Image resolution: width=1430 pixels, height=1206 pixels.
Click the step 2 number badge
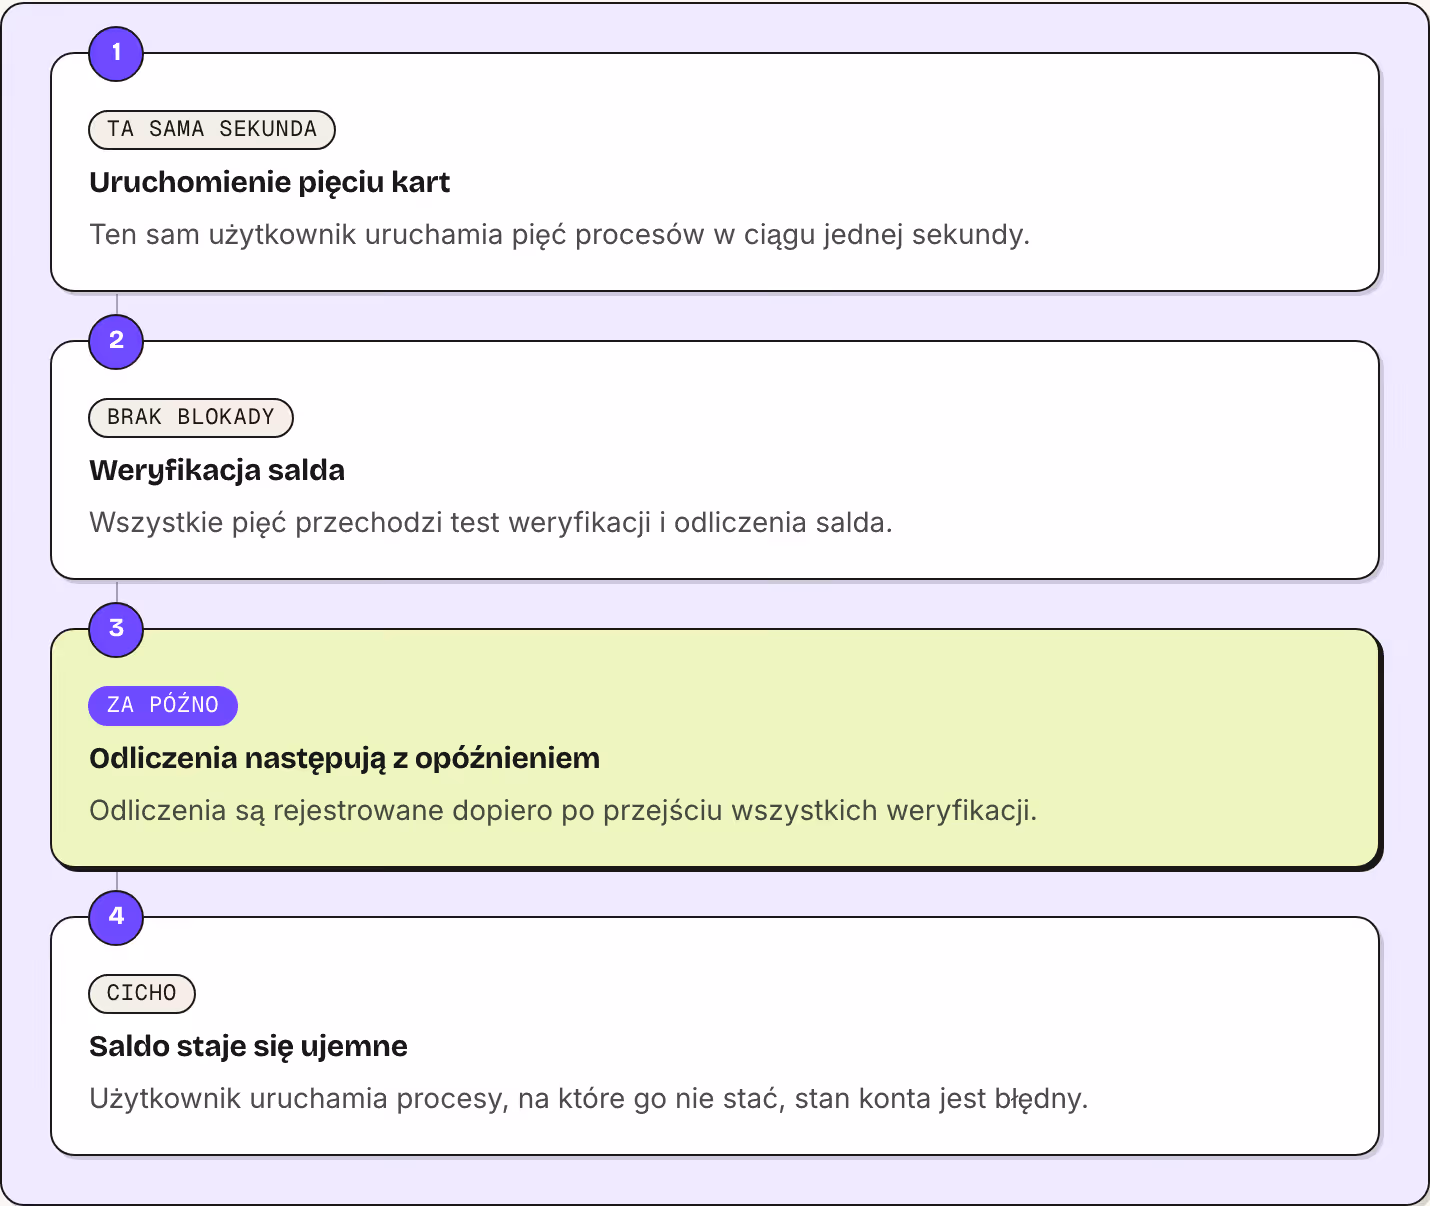click(116, 341)
